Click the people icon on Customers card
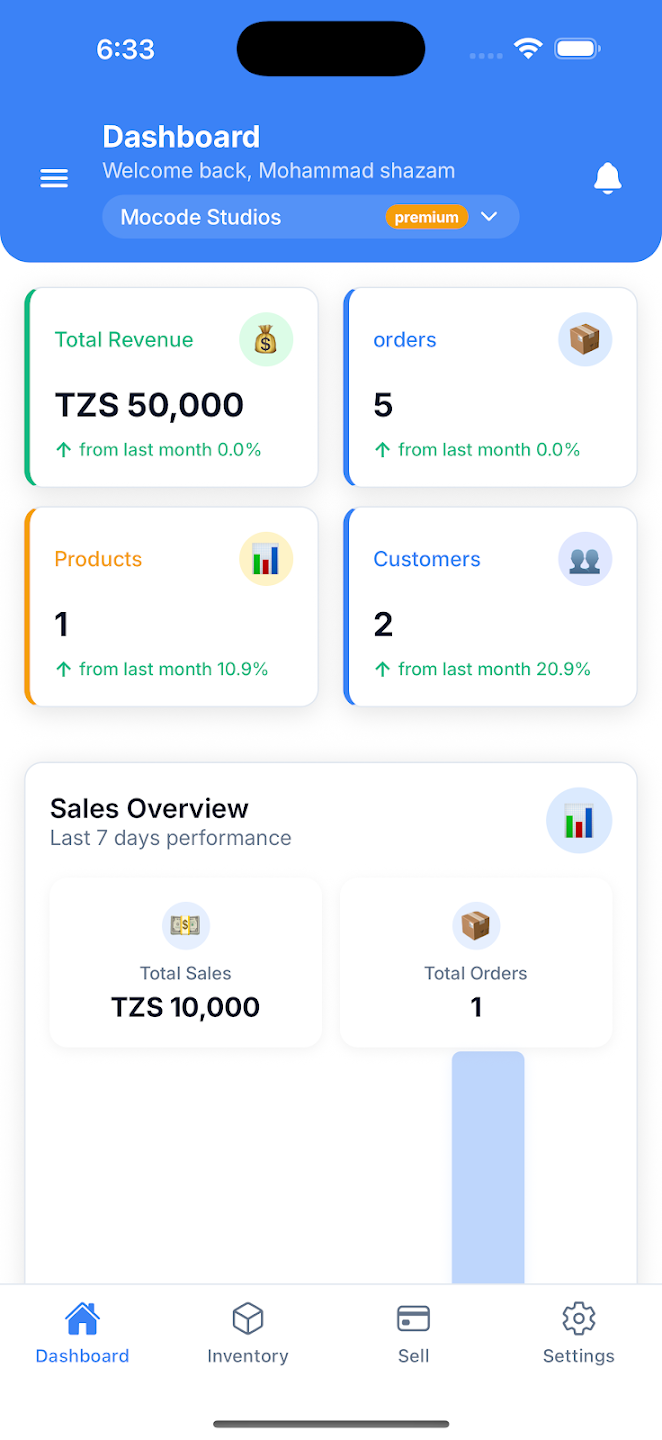Viewport: 662px width, 1440px height. [x=584, y=559]
